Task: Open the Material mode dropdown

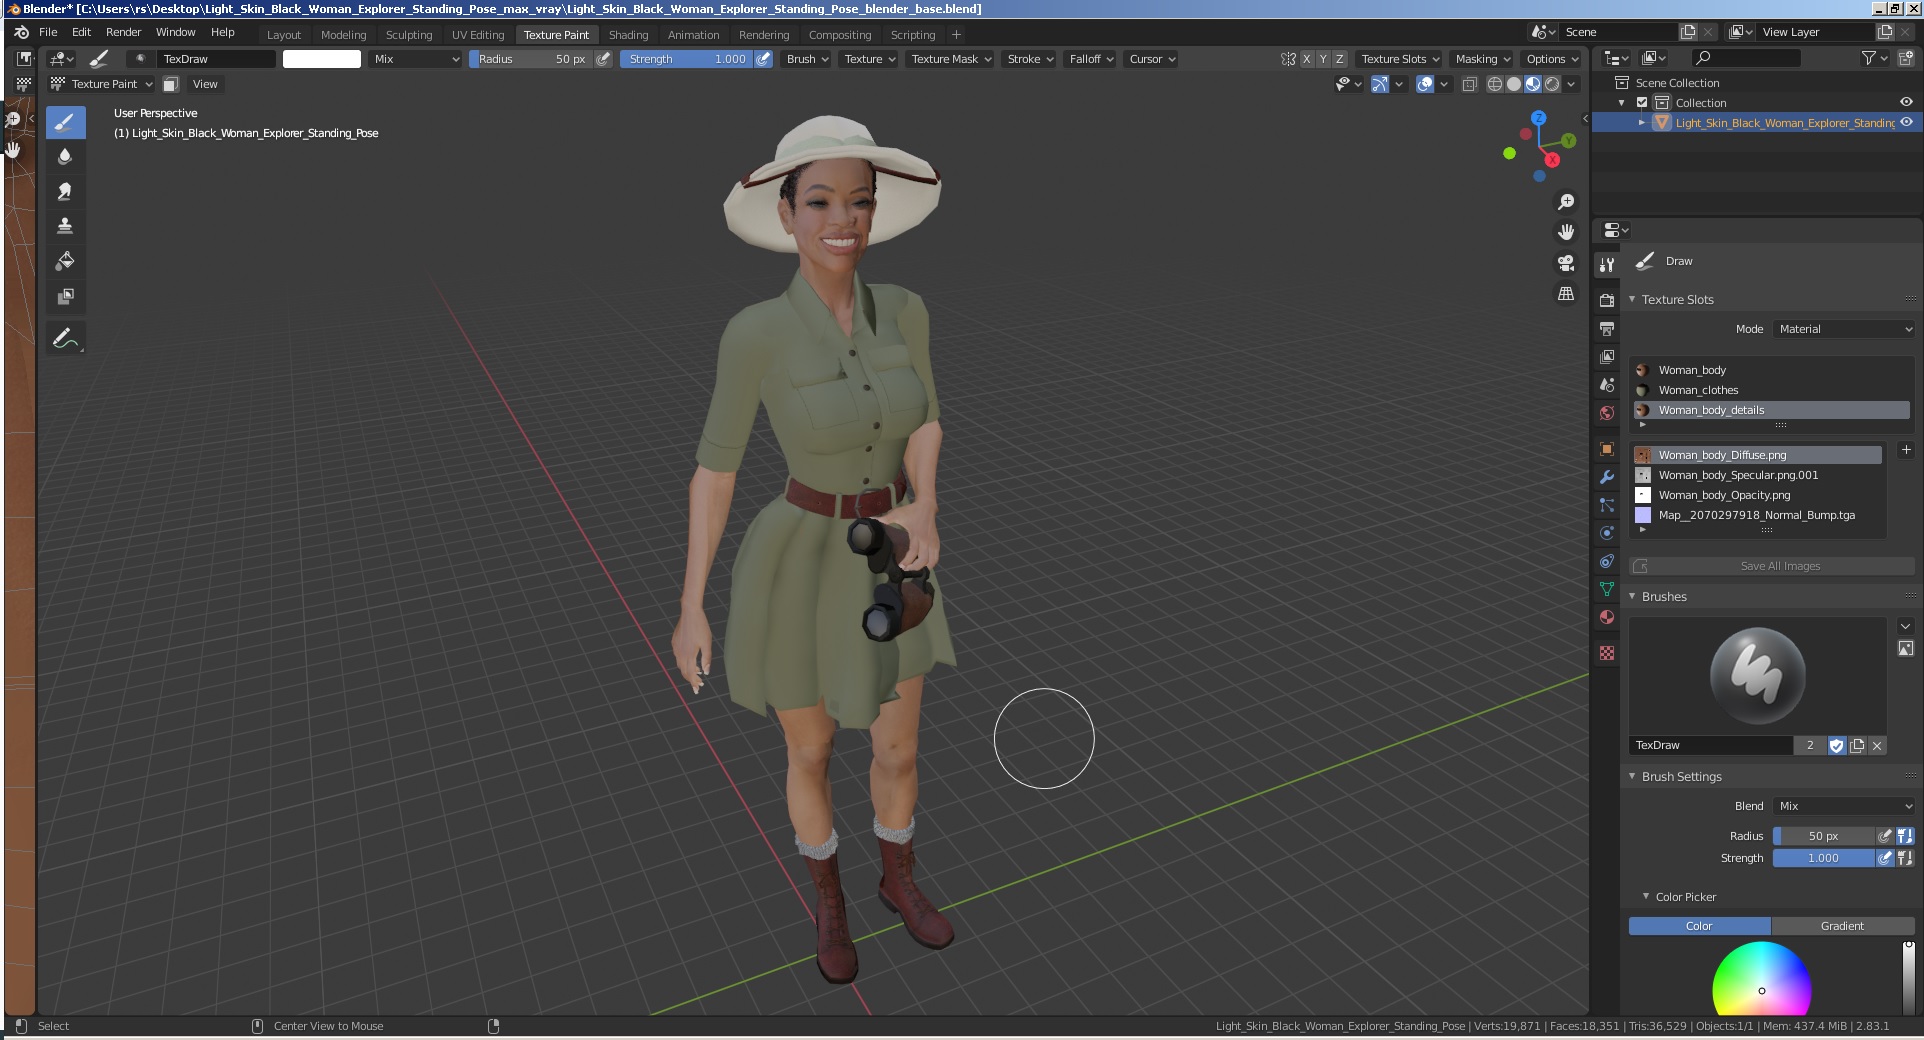Action: point(1844,329)
